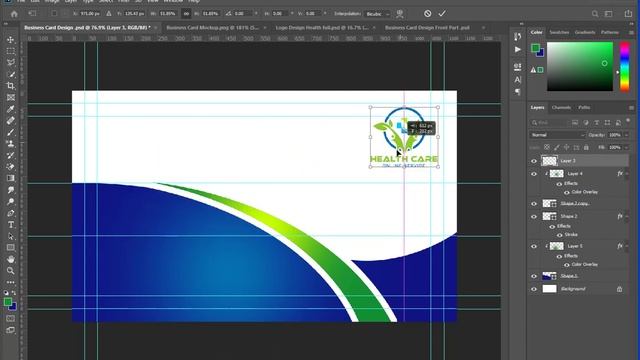Select the Rectangle shape tool

[x=11, y=247]
